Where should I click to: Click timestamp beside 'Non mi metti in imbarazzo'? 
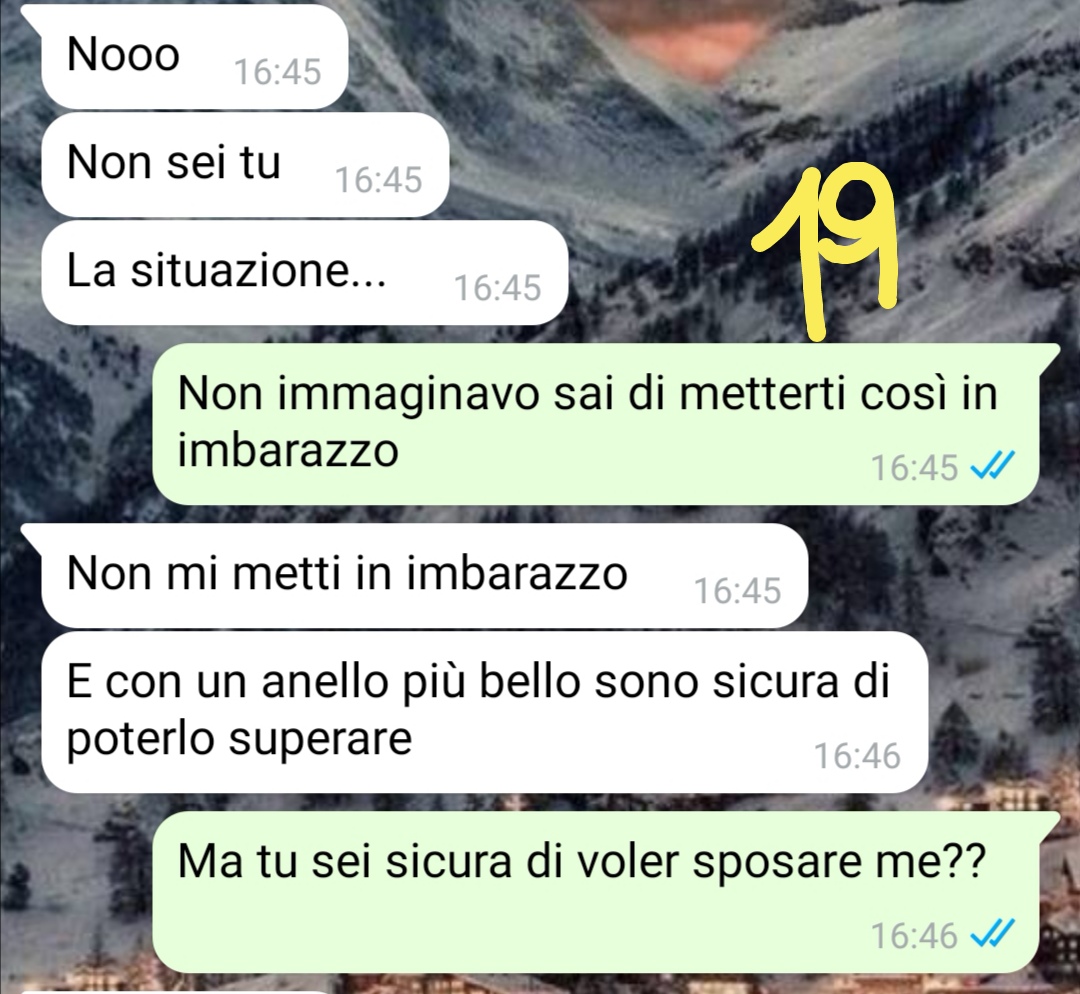click(x=737, y=591)
